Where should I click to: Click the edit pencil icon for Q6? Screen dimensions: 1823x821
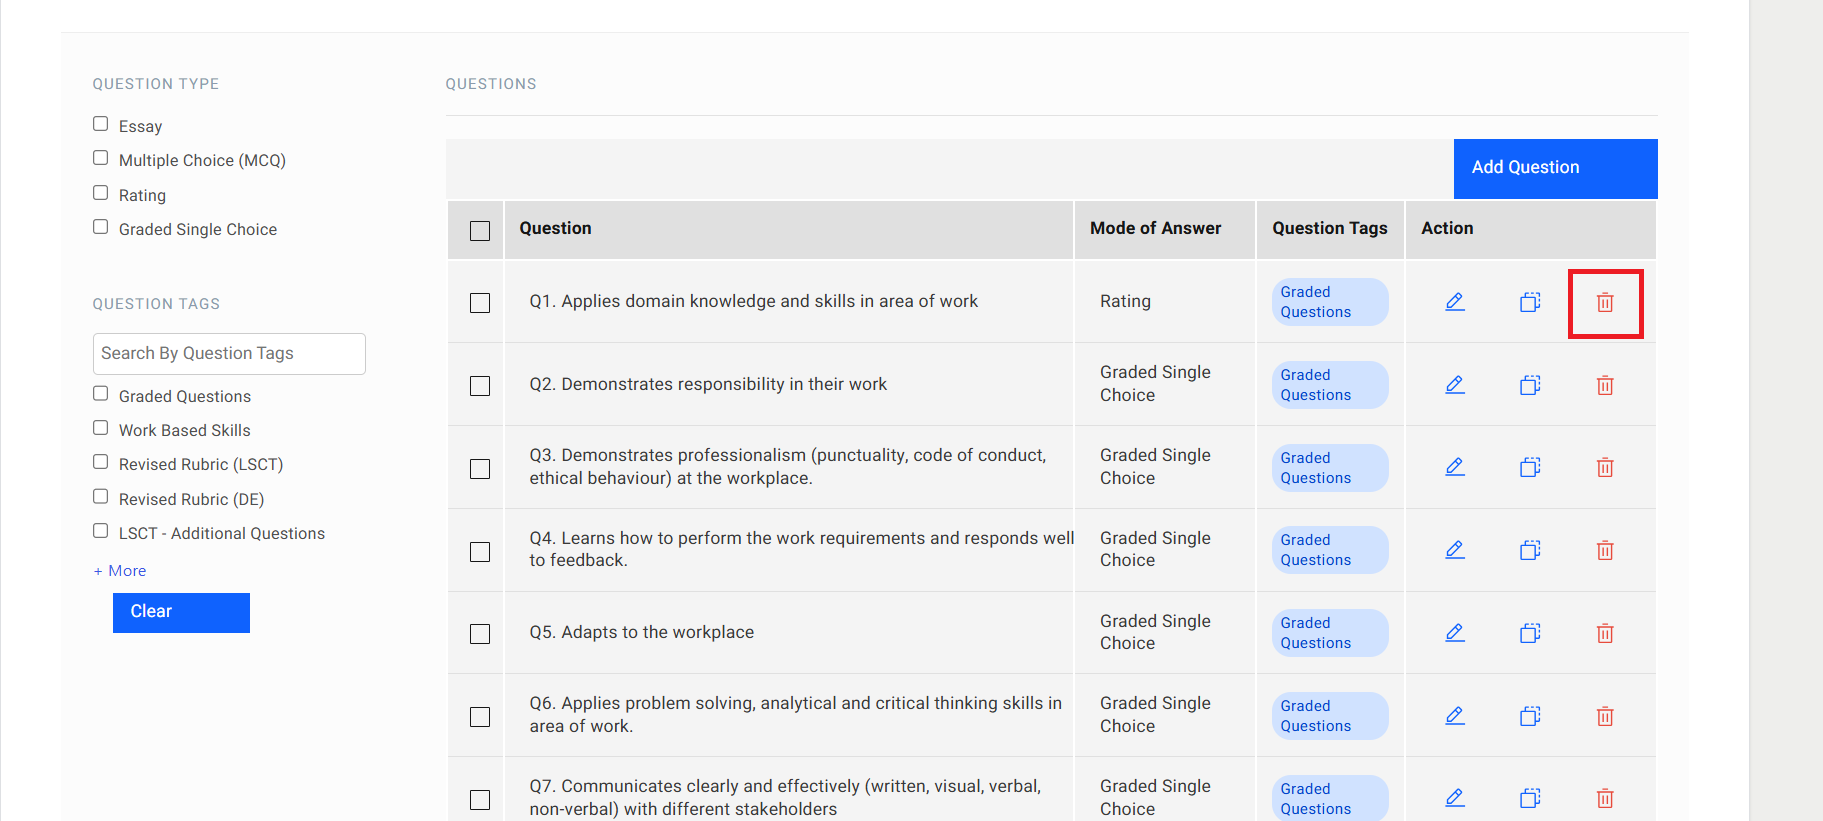coord(1455,716)
